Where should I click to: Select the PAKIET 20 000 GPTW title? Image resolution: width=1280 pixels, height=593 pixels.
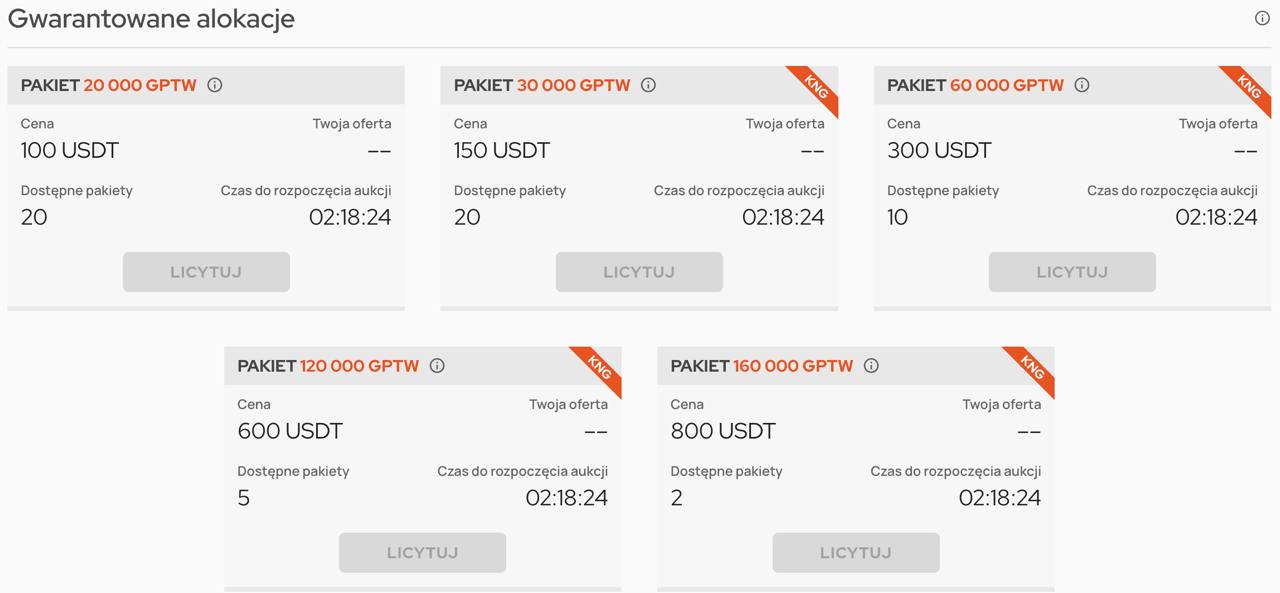pyautogui.click(x=109, y=85)
